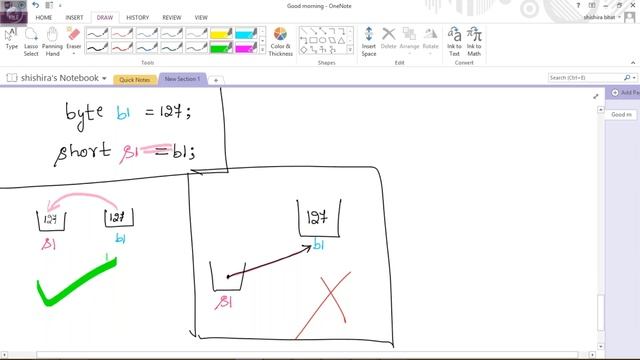Pick the yellow highlighter

click(221, 33)
